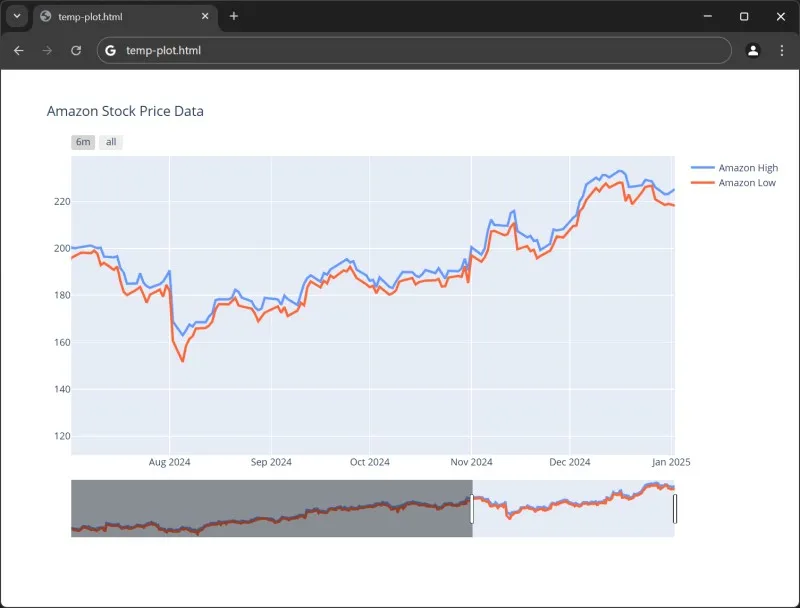
Task: Close the temp-plot.html tab
Action: (x=205, y=16)
